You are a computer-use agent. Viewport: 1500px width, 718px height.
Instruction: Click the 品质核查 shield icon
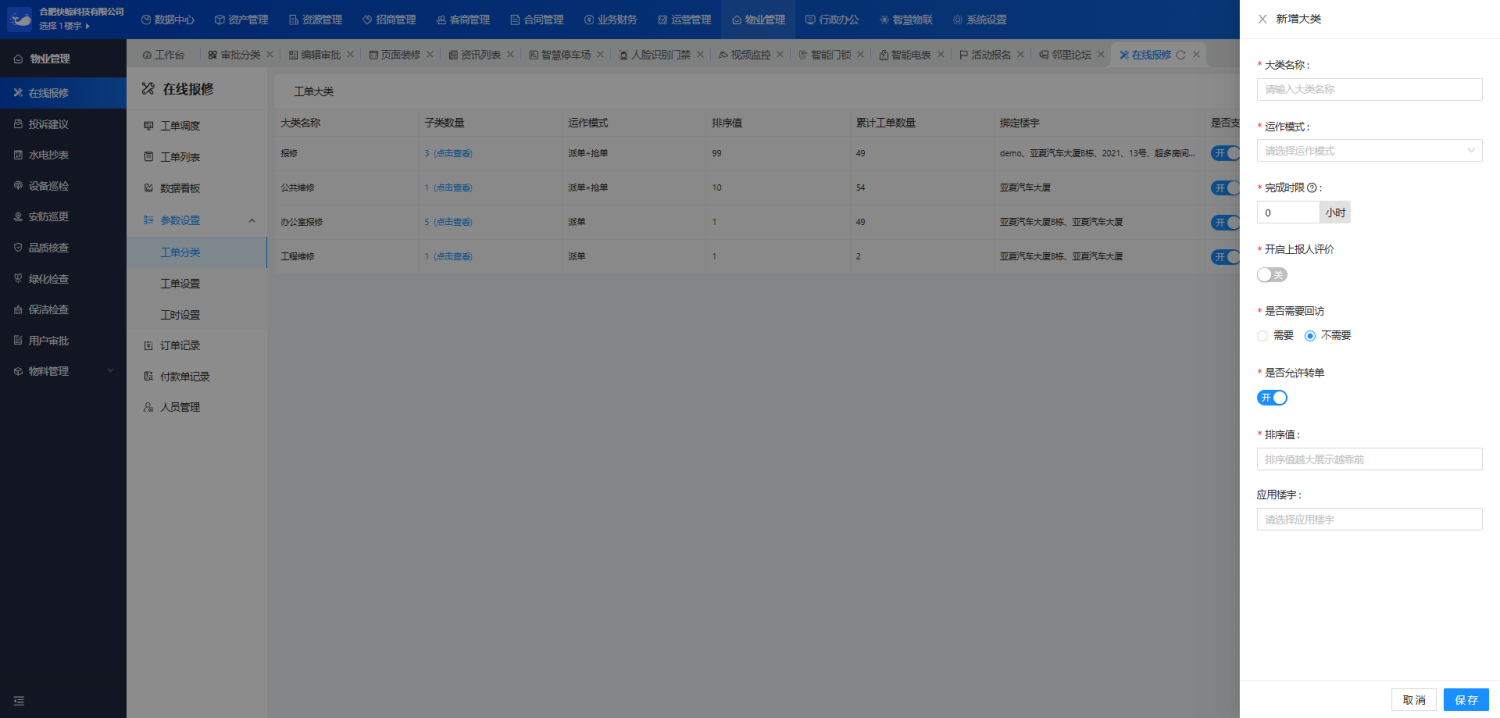click(18, 248)
